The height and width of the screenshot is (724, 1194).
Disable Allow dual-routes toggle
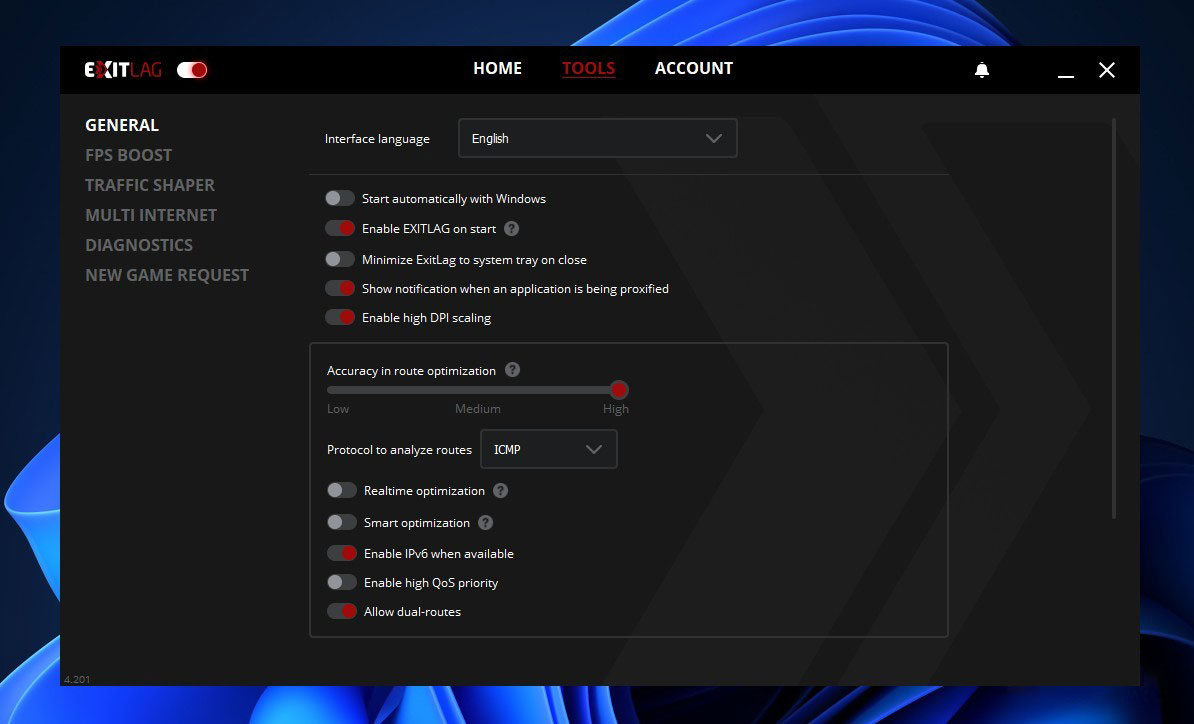point(342,611)
